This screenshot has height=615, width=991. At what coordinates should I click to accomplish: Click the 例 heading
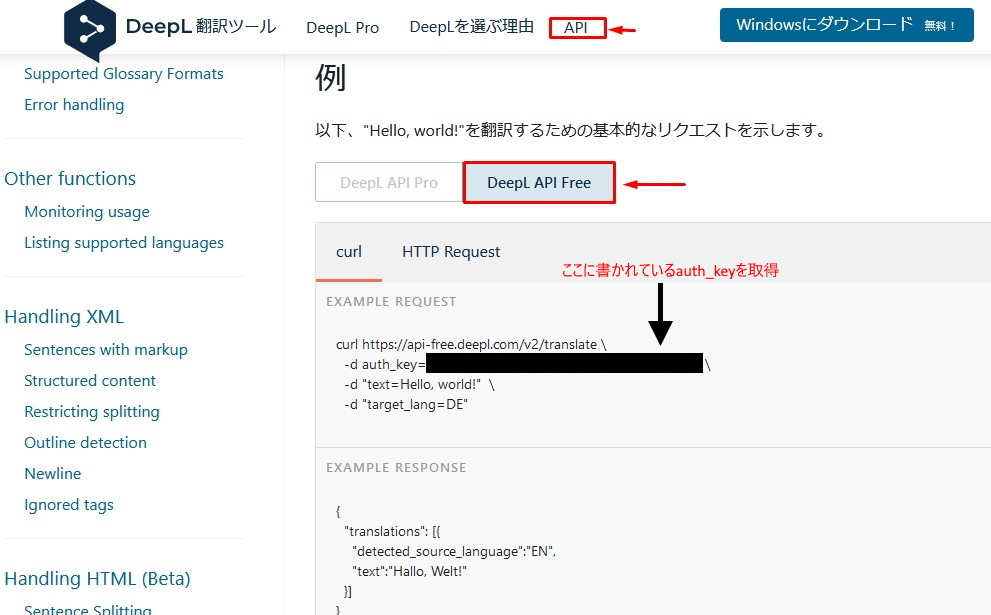[331, 78]
